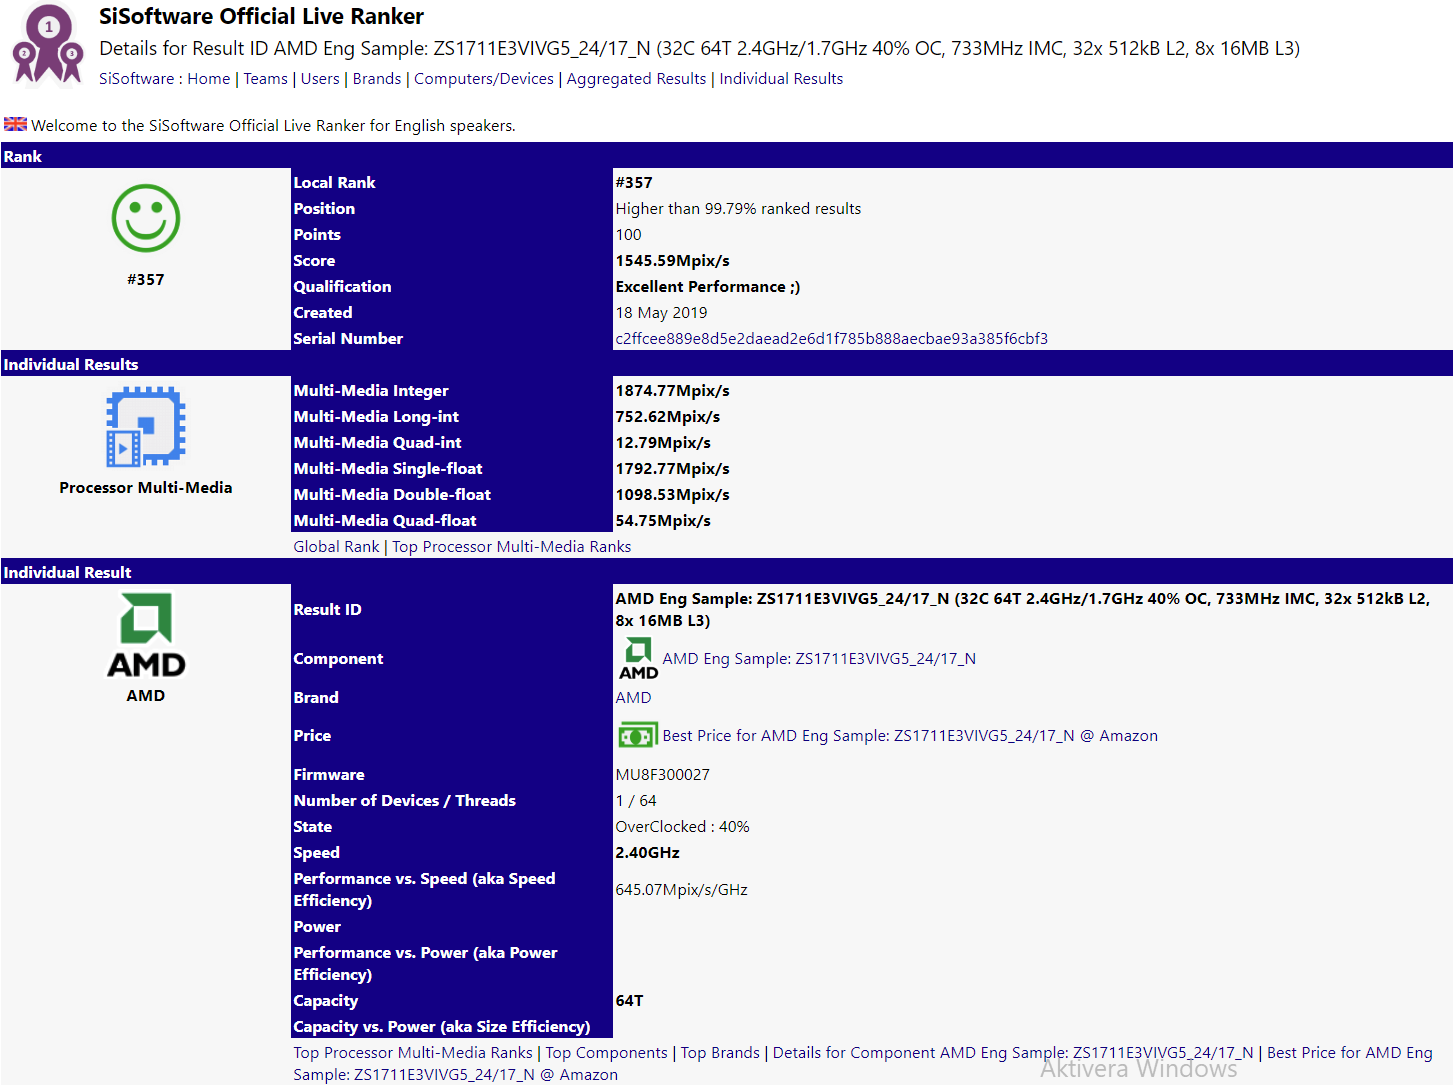
Task: Click the SiSoftware ranker ribbon logo
Action: (47, 45)
